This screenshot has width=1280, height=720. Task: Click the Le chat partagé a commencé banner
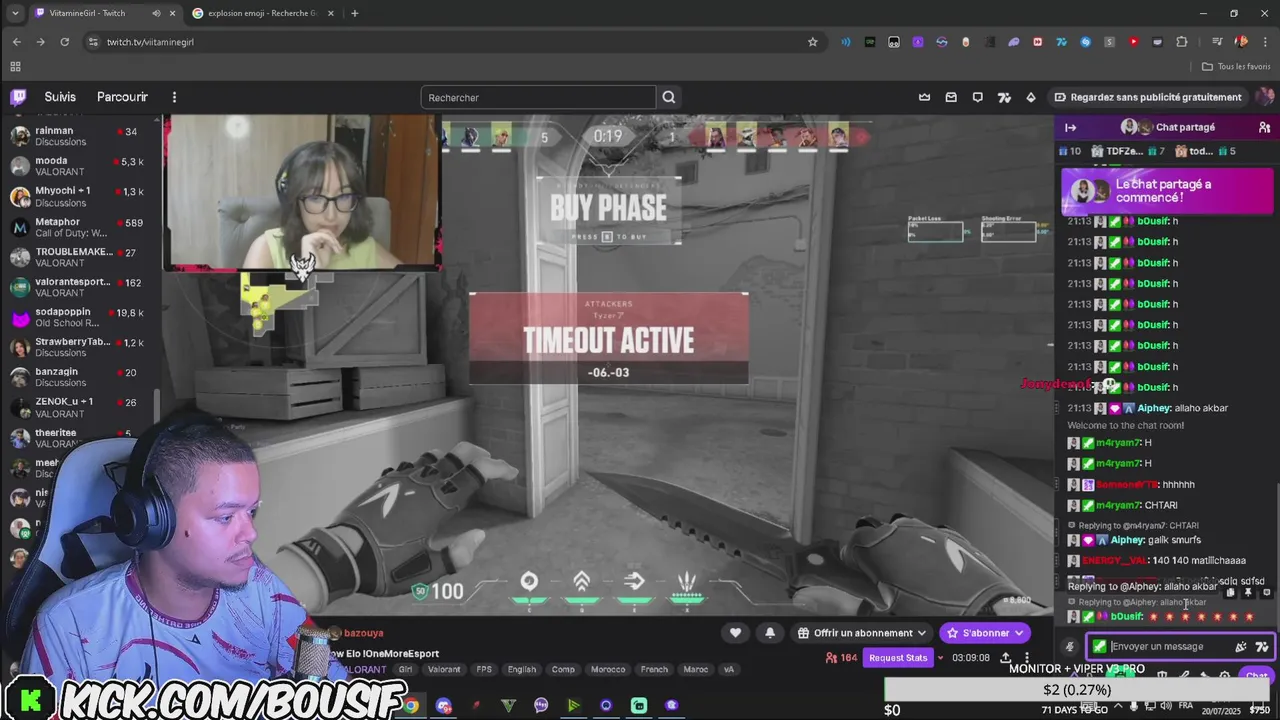1167,191
